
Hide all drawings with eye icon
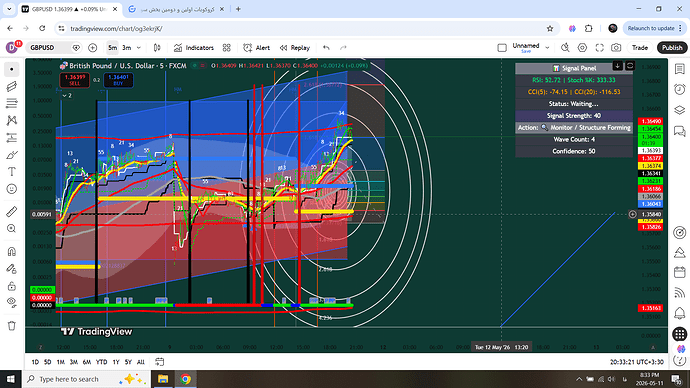[12, 302]
